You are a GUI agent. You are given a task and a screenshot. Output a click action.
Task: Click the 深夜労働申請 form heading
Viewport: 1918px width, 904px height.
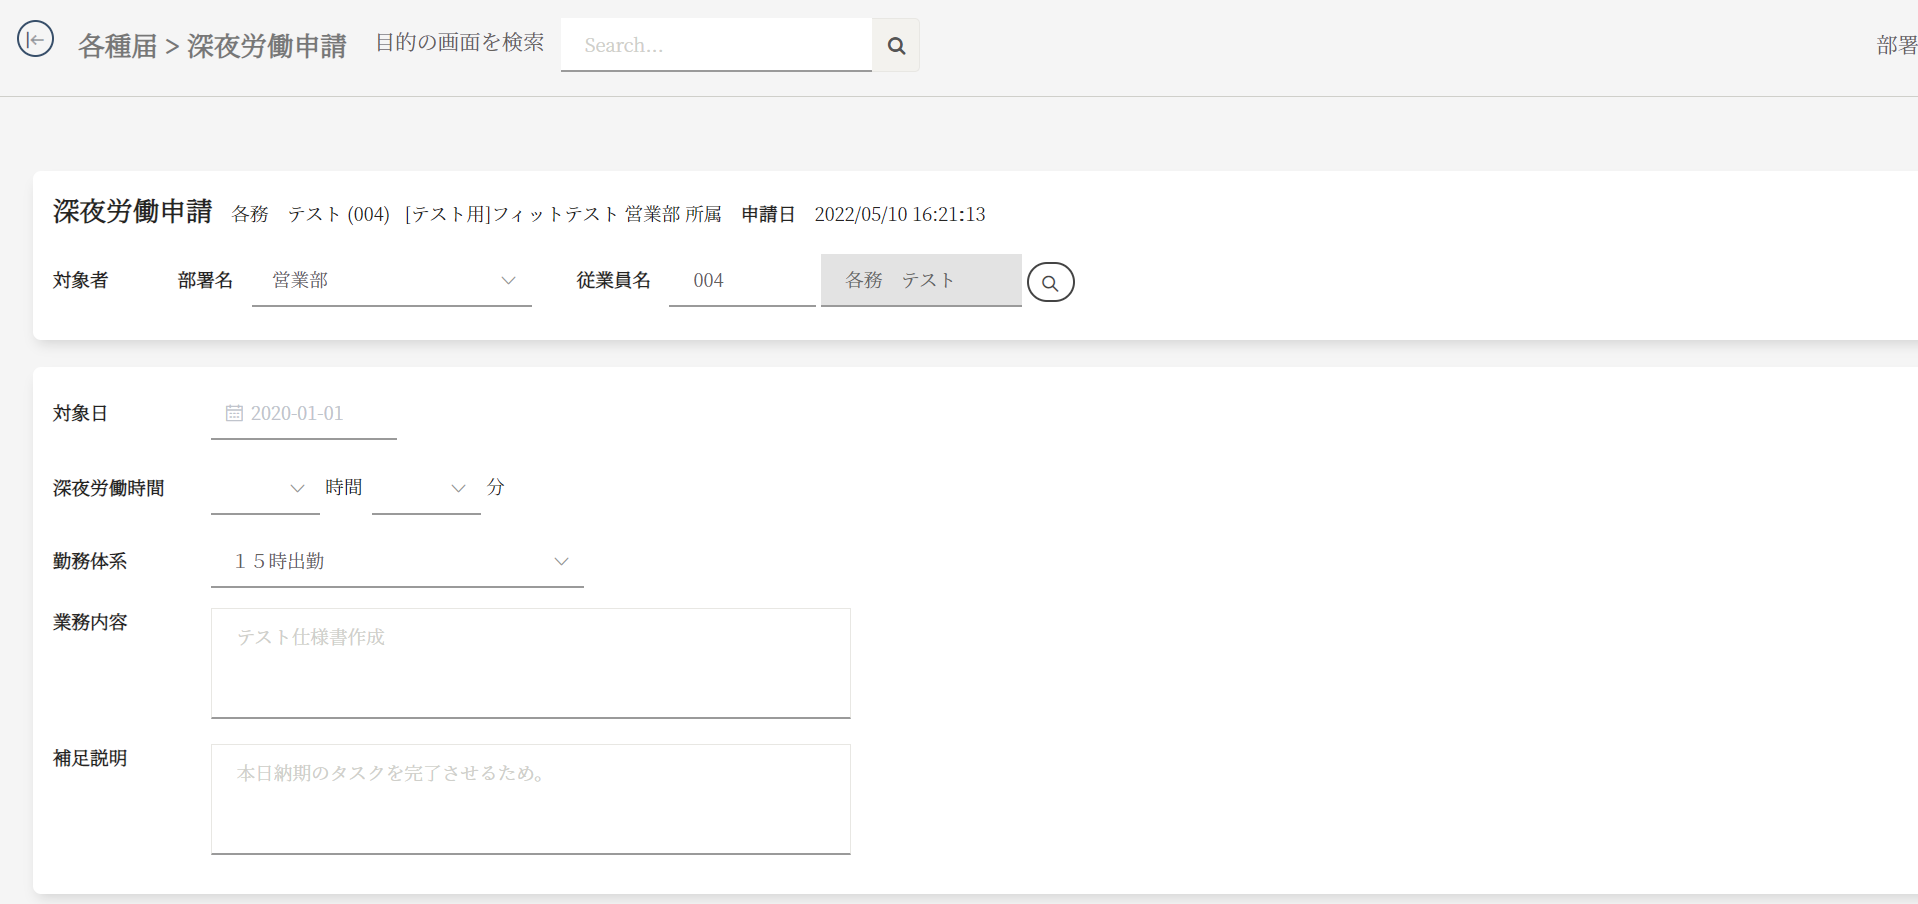pos(133,211)
